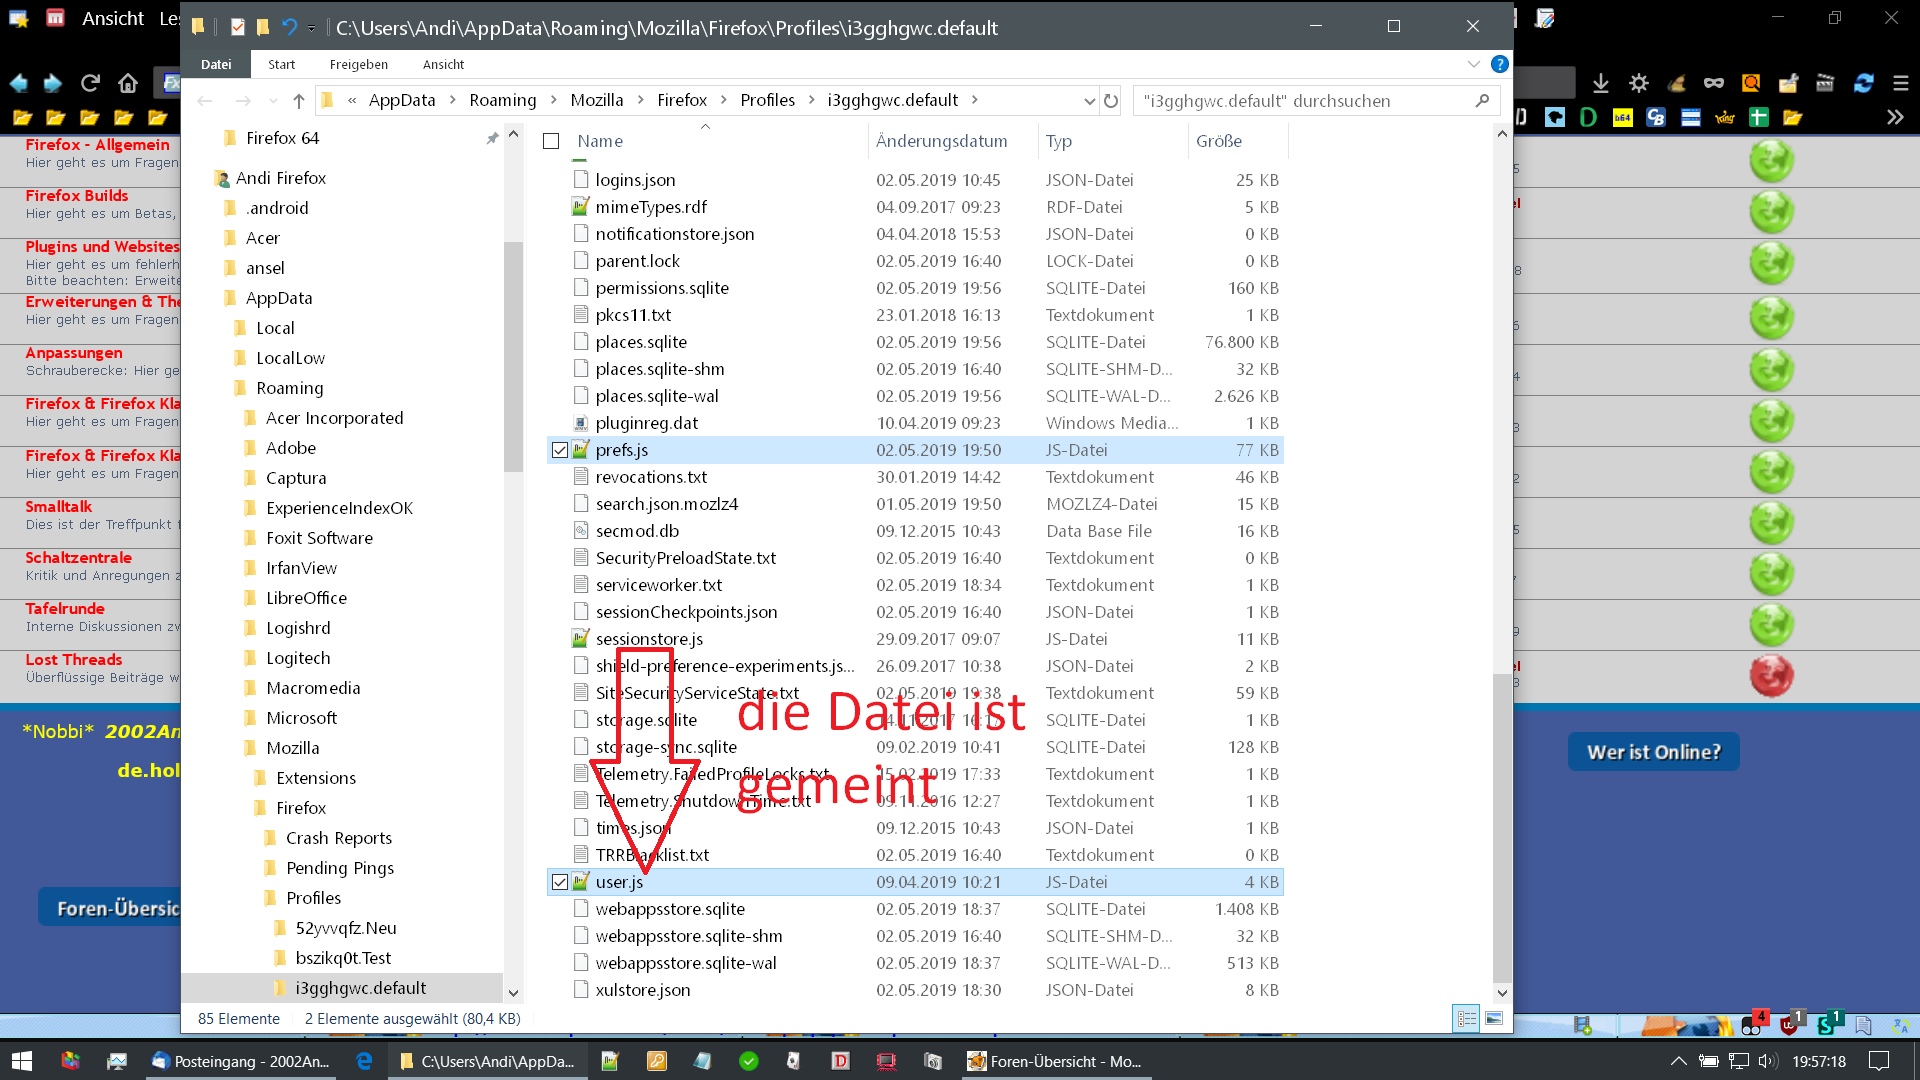
Task: Click the Wer ist Online? button
Action: click(1653, 752)
